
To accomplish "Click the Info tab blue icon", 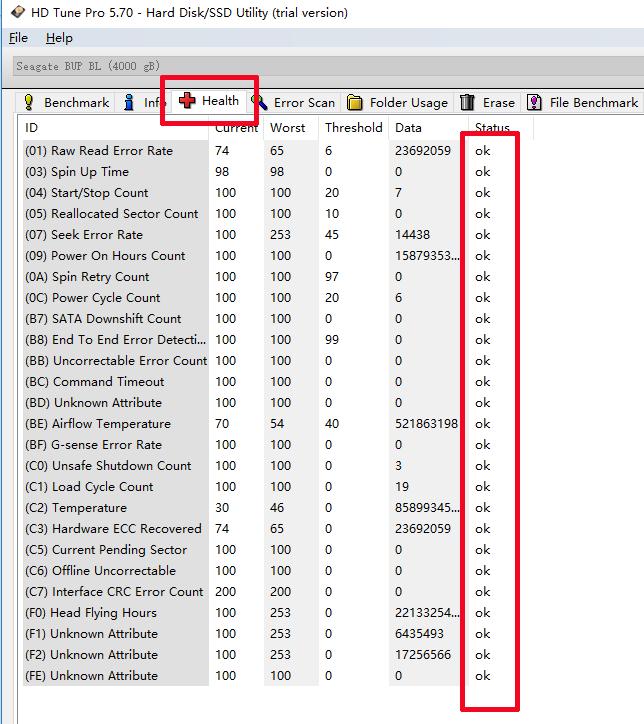I will [x=129, y=102].
